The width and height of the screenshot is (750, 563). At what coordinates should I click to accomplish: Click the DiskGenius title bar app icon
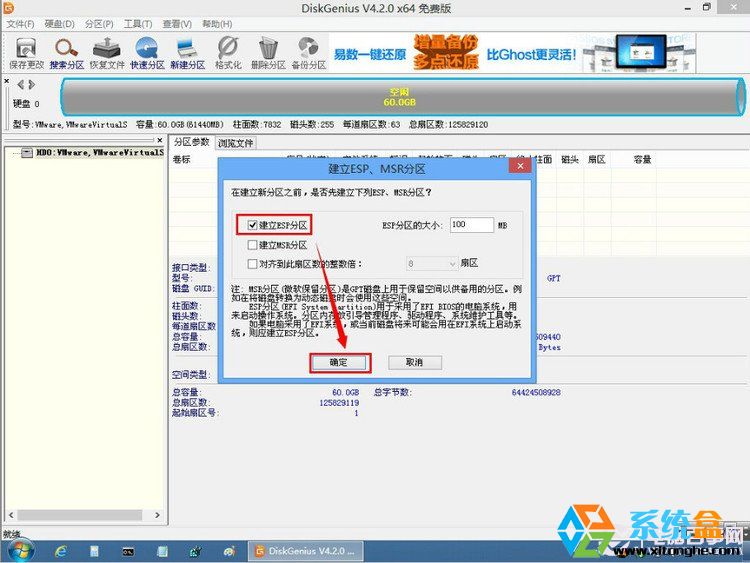pyautogui.click(x=9, y=8)
